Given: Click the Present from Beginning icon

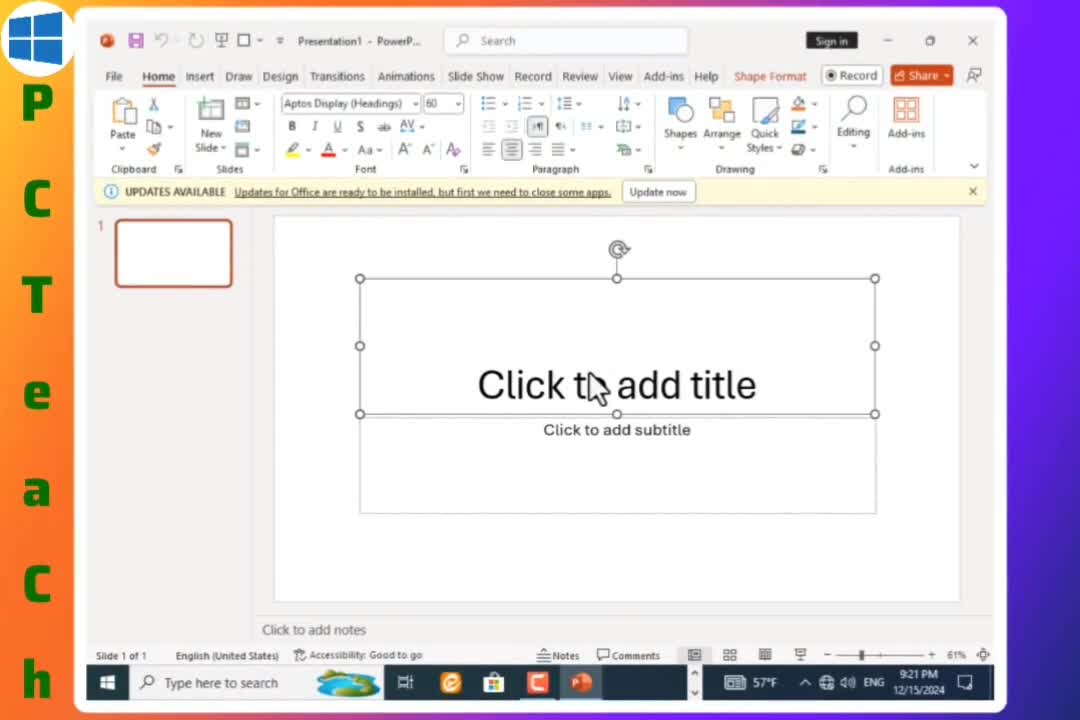Looking at the screenshot, I should click(x=221, y=41).
